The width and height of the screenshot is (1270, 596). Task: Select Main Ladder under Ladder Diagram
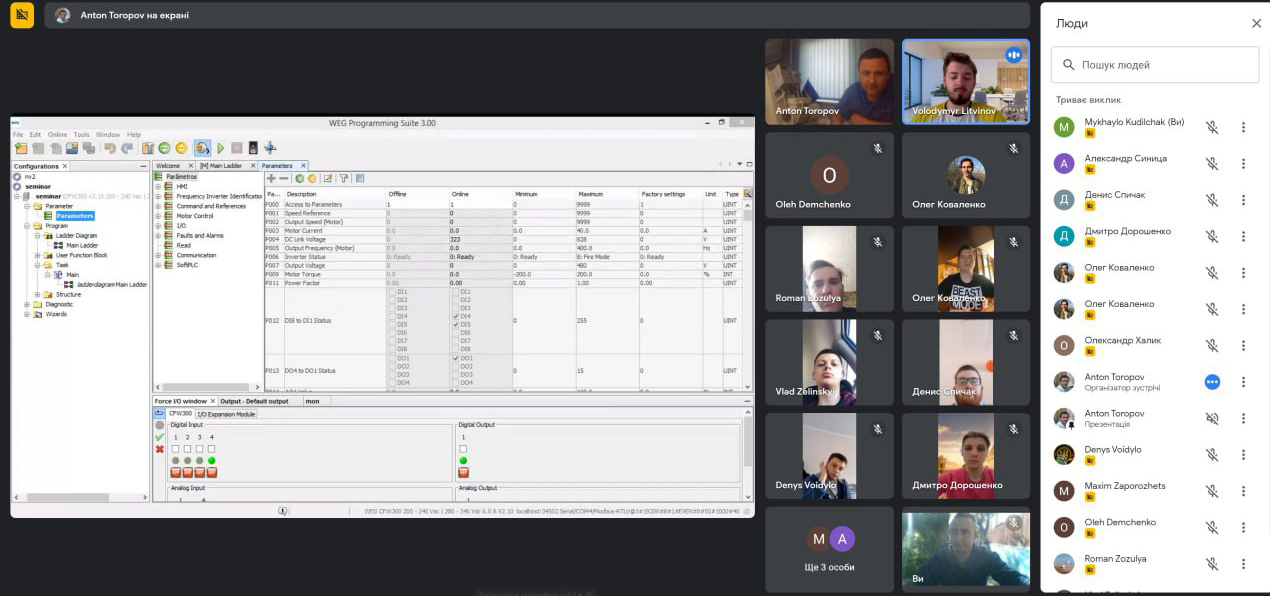click(81, 245)
